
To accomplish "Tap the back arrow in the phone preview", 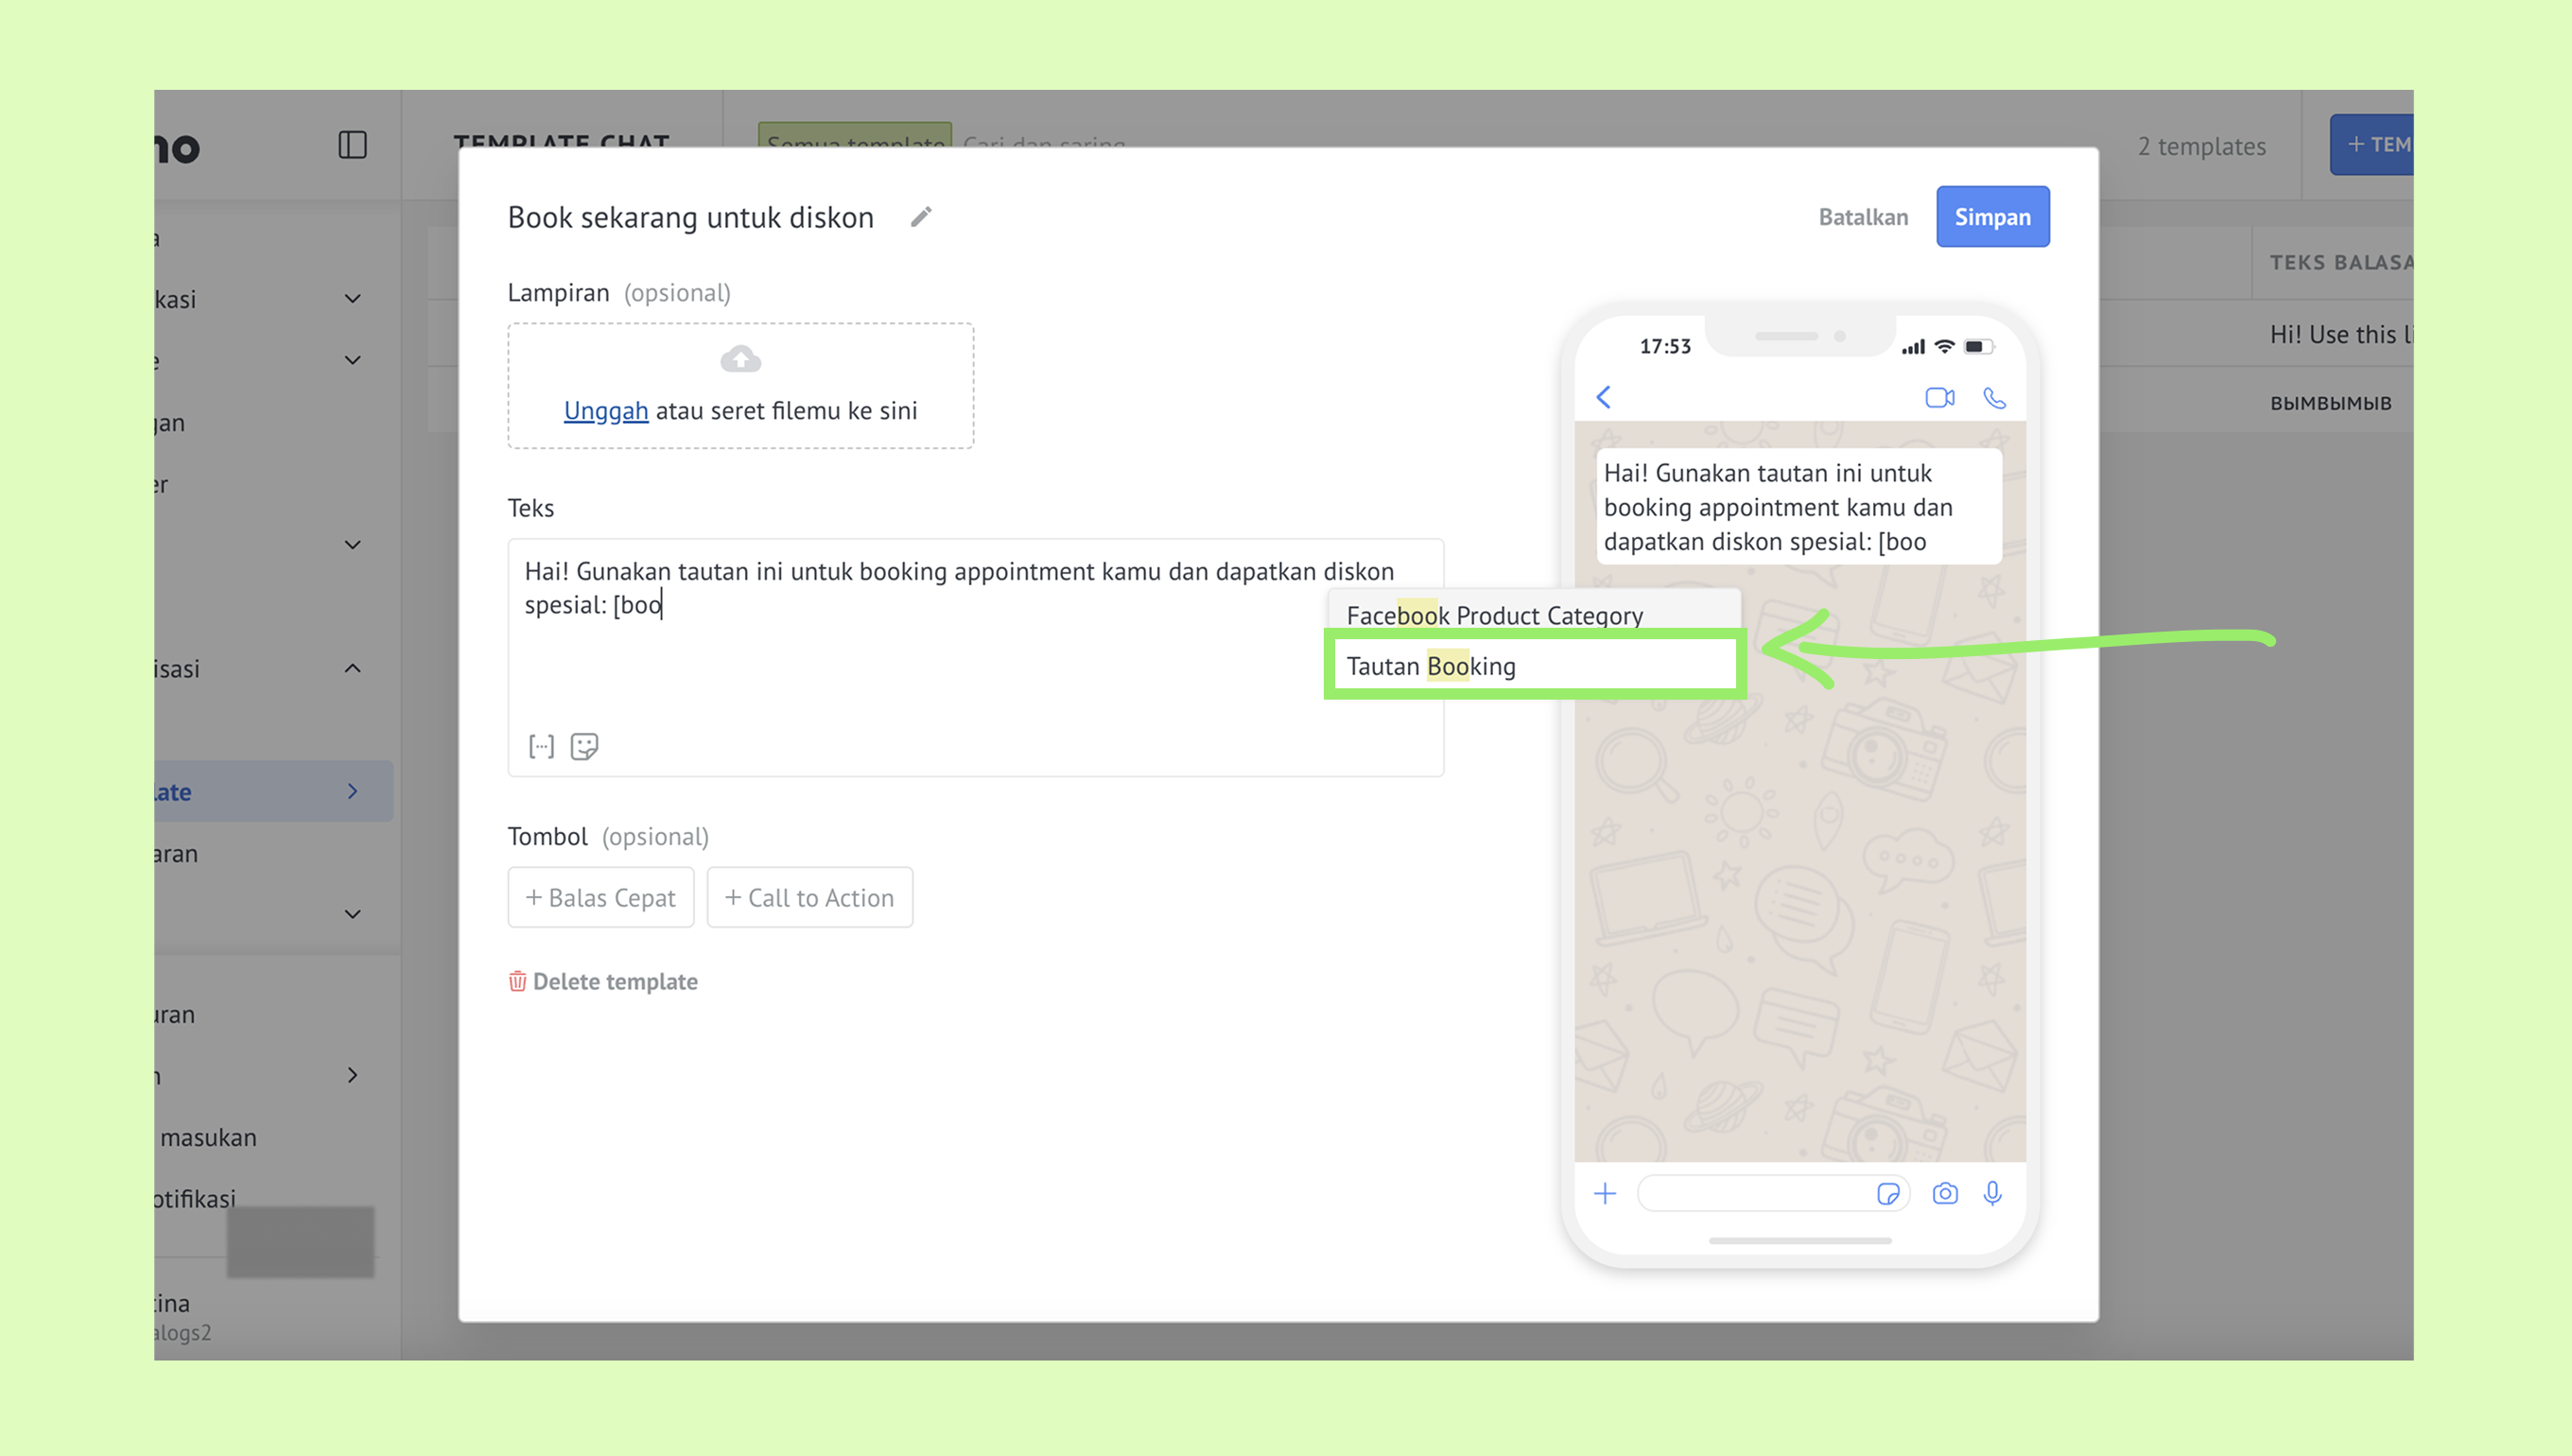I will point(1603,397).
